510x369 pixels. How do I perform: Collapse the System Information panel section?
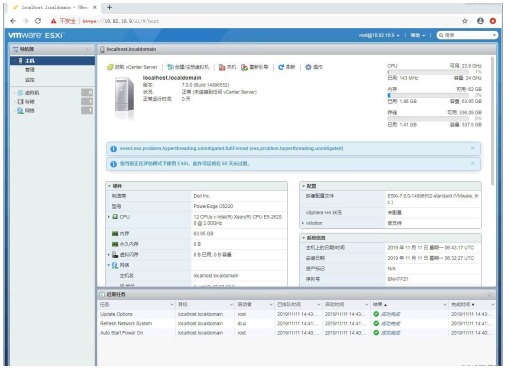pyautogui.click(x=303, y=238)
